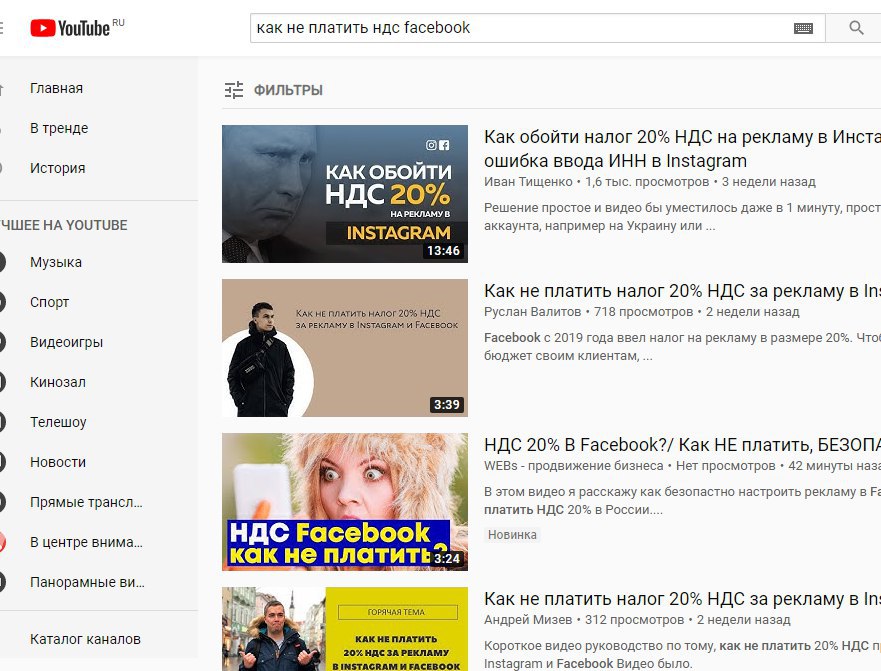Select Музыка in sidebar
Image resolution: width=881 pixels, height=671 pixels.
(56, 262)
